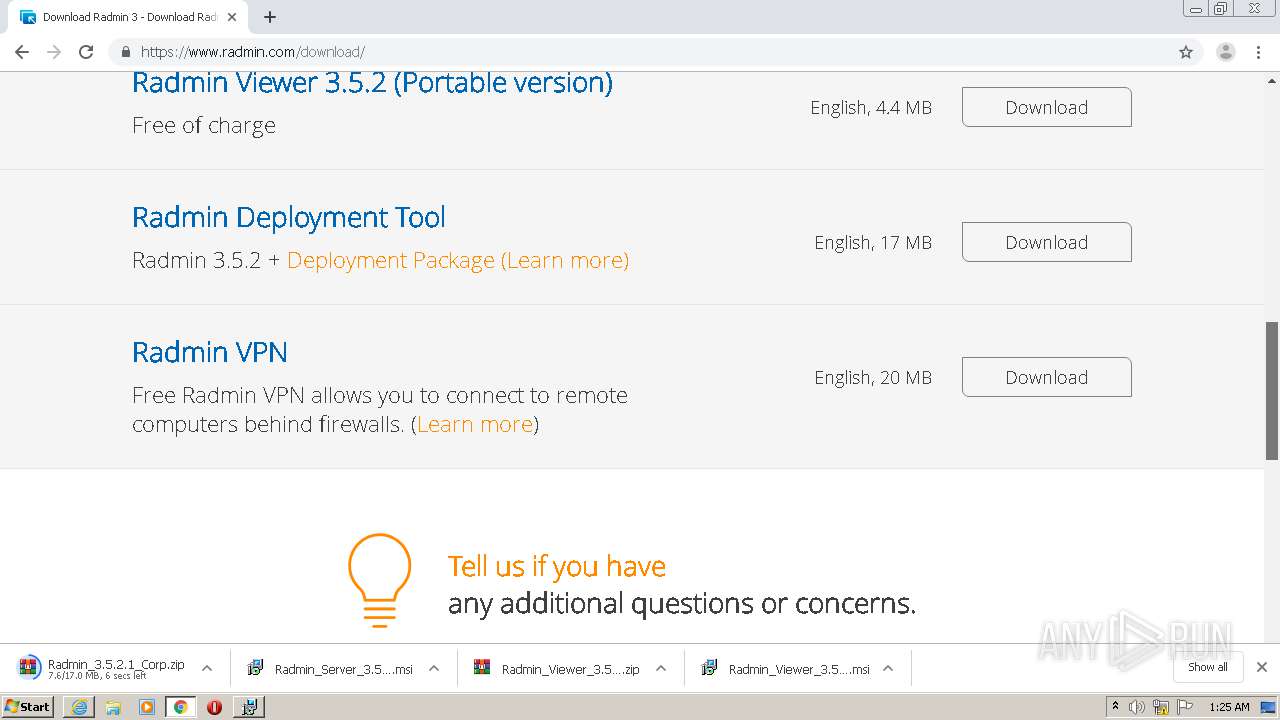Open a new browser tab
This screenshot has width=1280, height=720.
point(270,17)
